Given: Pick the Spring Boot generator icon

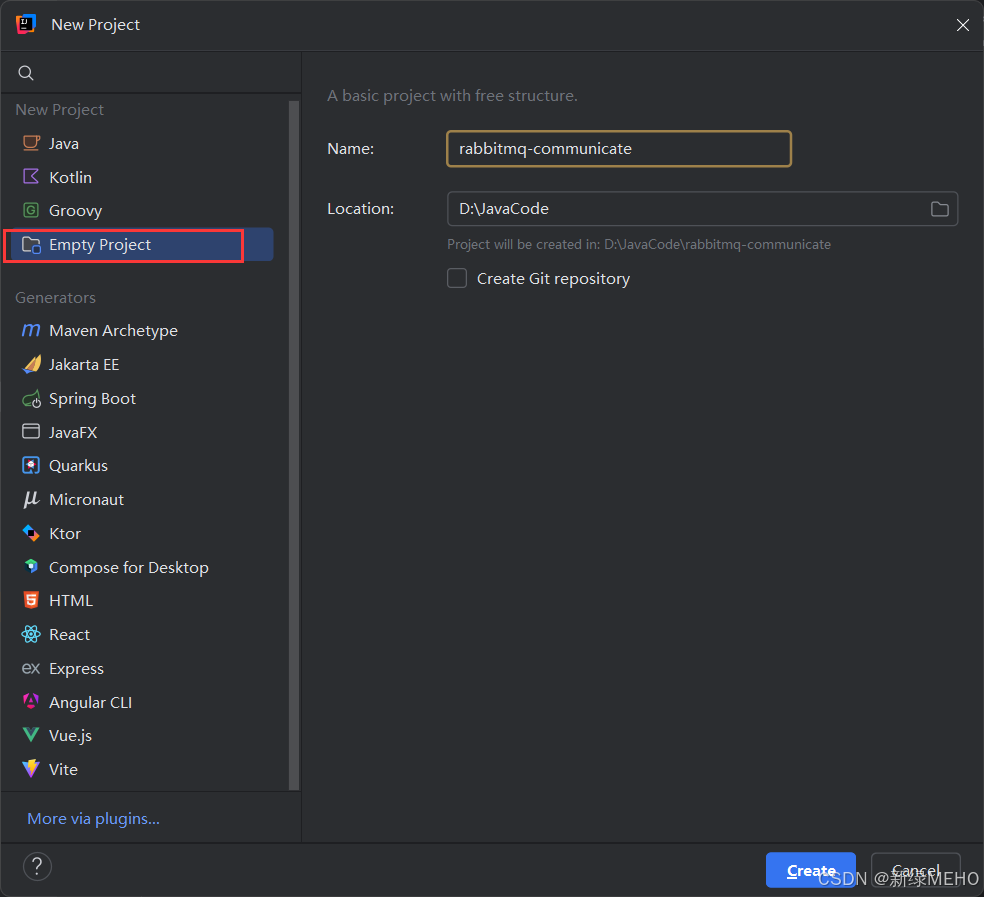Looking at the screenshot, I should pos(31,399).
